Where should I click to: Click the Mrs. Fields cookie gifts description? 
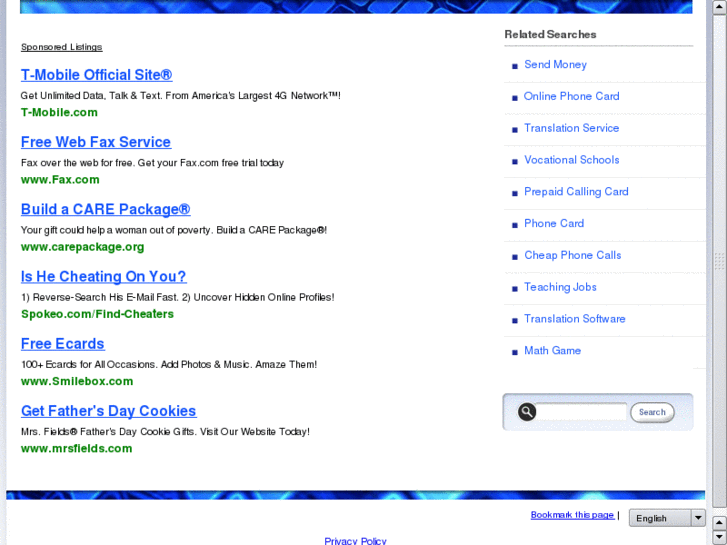point(166,432)
